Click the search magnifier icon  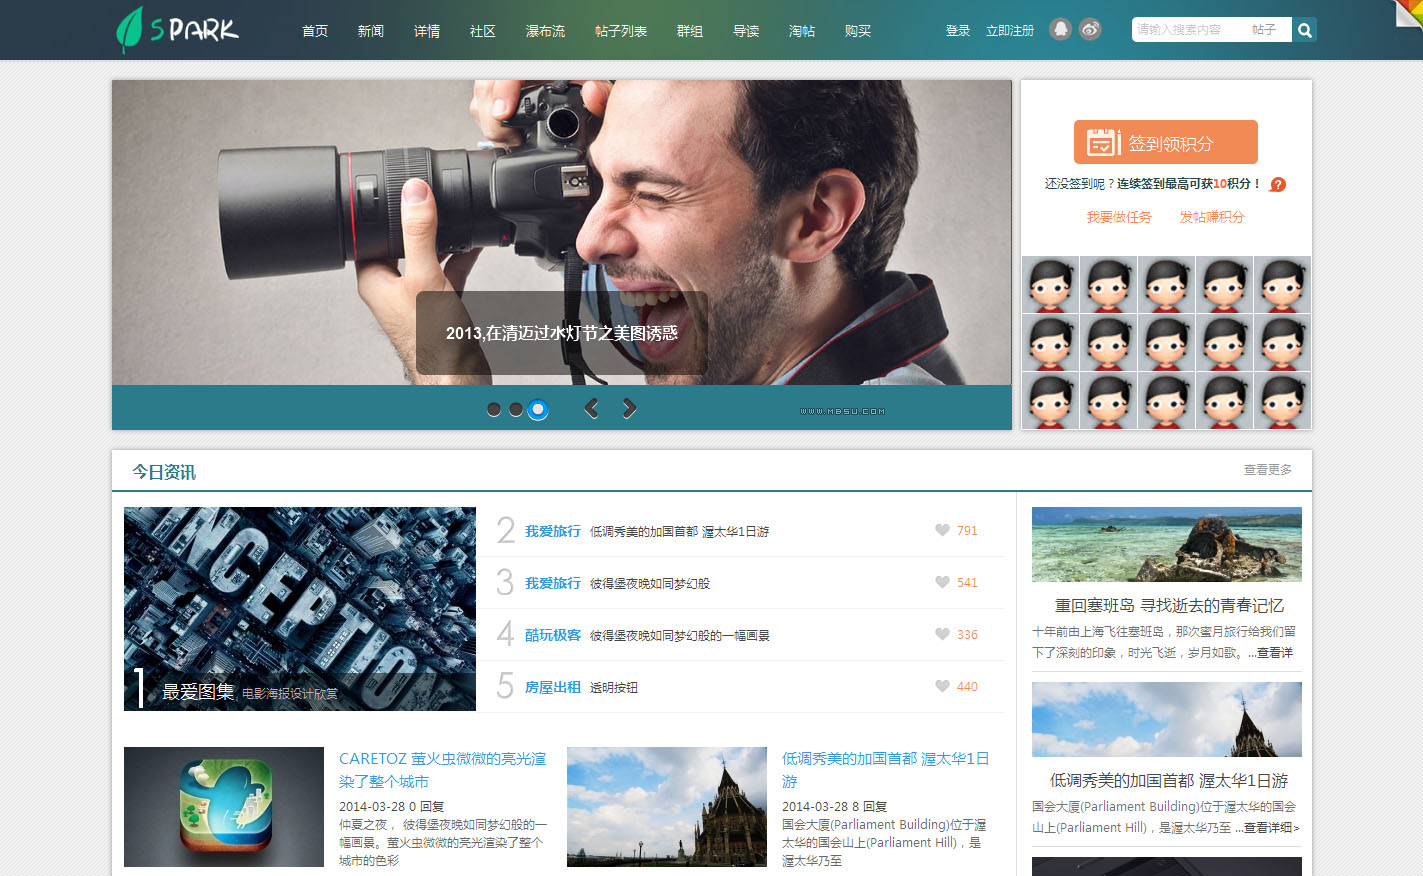pyautogui.click(x=1304, y=29)
